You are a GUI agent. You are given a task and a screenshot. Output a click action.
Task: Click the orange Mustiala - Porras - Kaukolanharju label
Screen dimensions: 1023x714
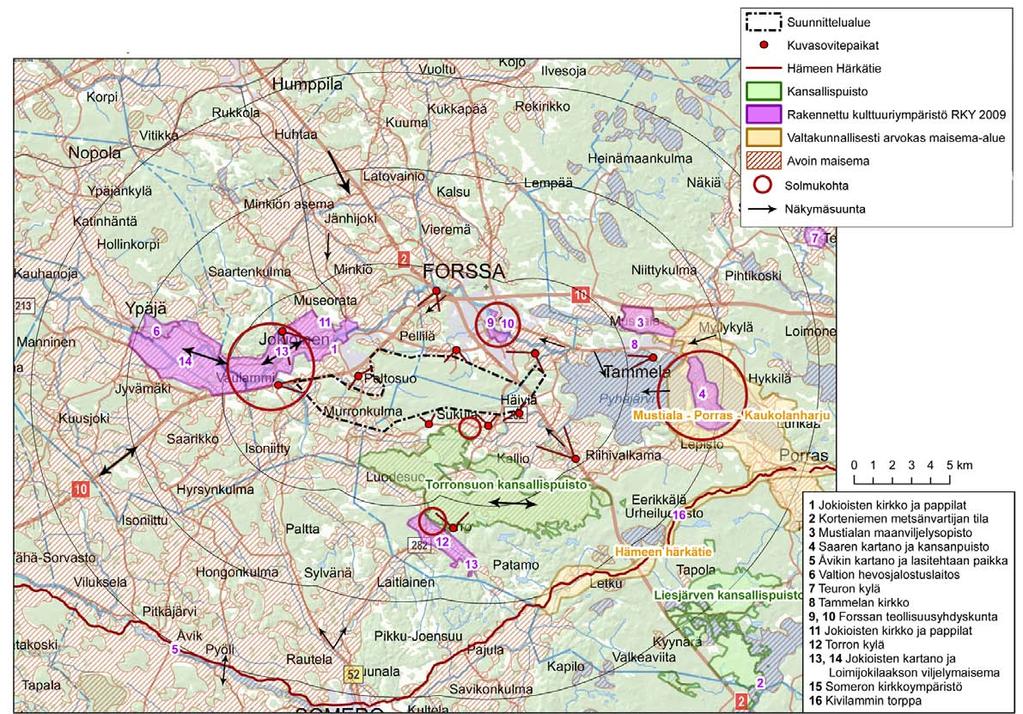tap(730, 415)
